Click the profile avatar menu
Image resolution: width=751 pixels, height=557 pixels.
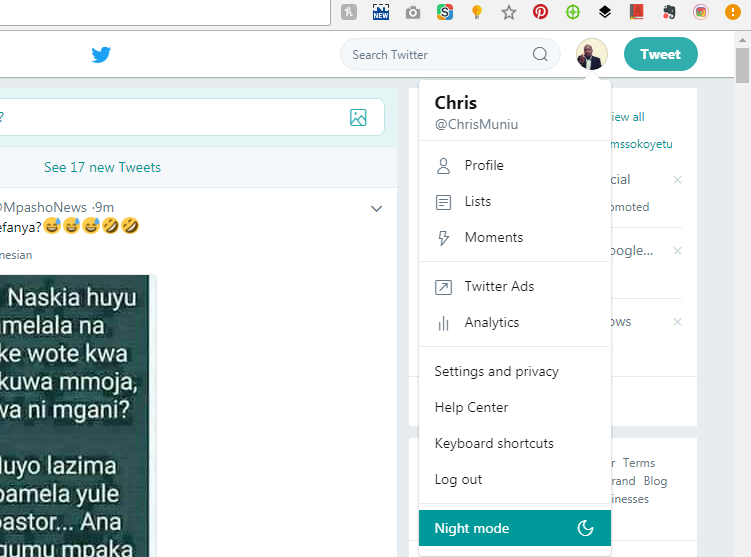pos(591,55)
